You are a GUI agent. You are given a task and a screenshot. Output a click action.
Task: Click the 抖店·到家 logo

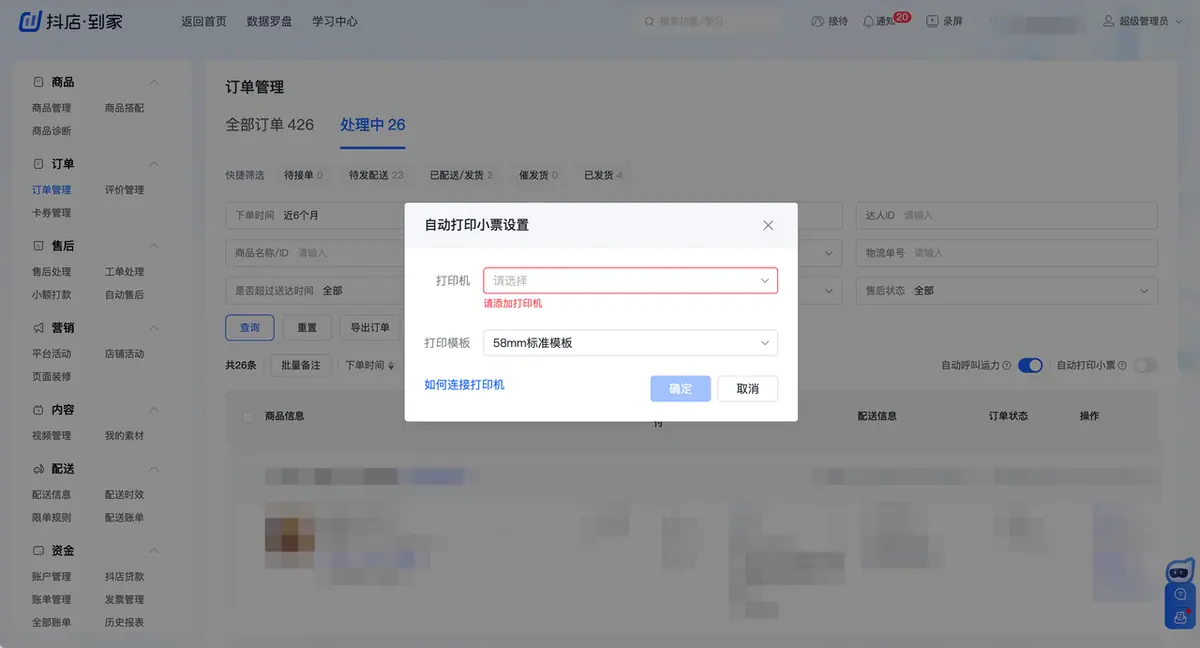[x=71, y=20]
